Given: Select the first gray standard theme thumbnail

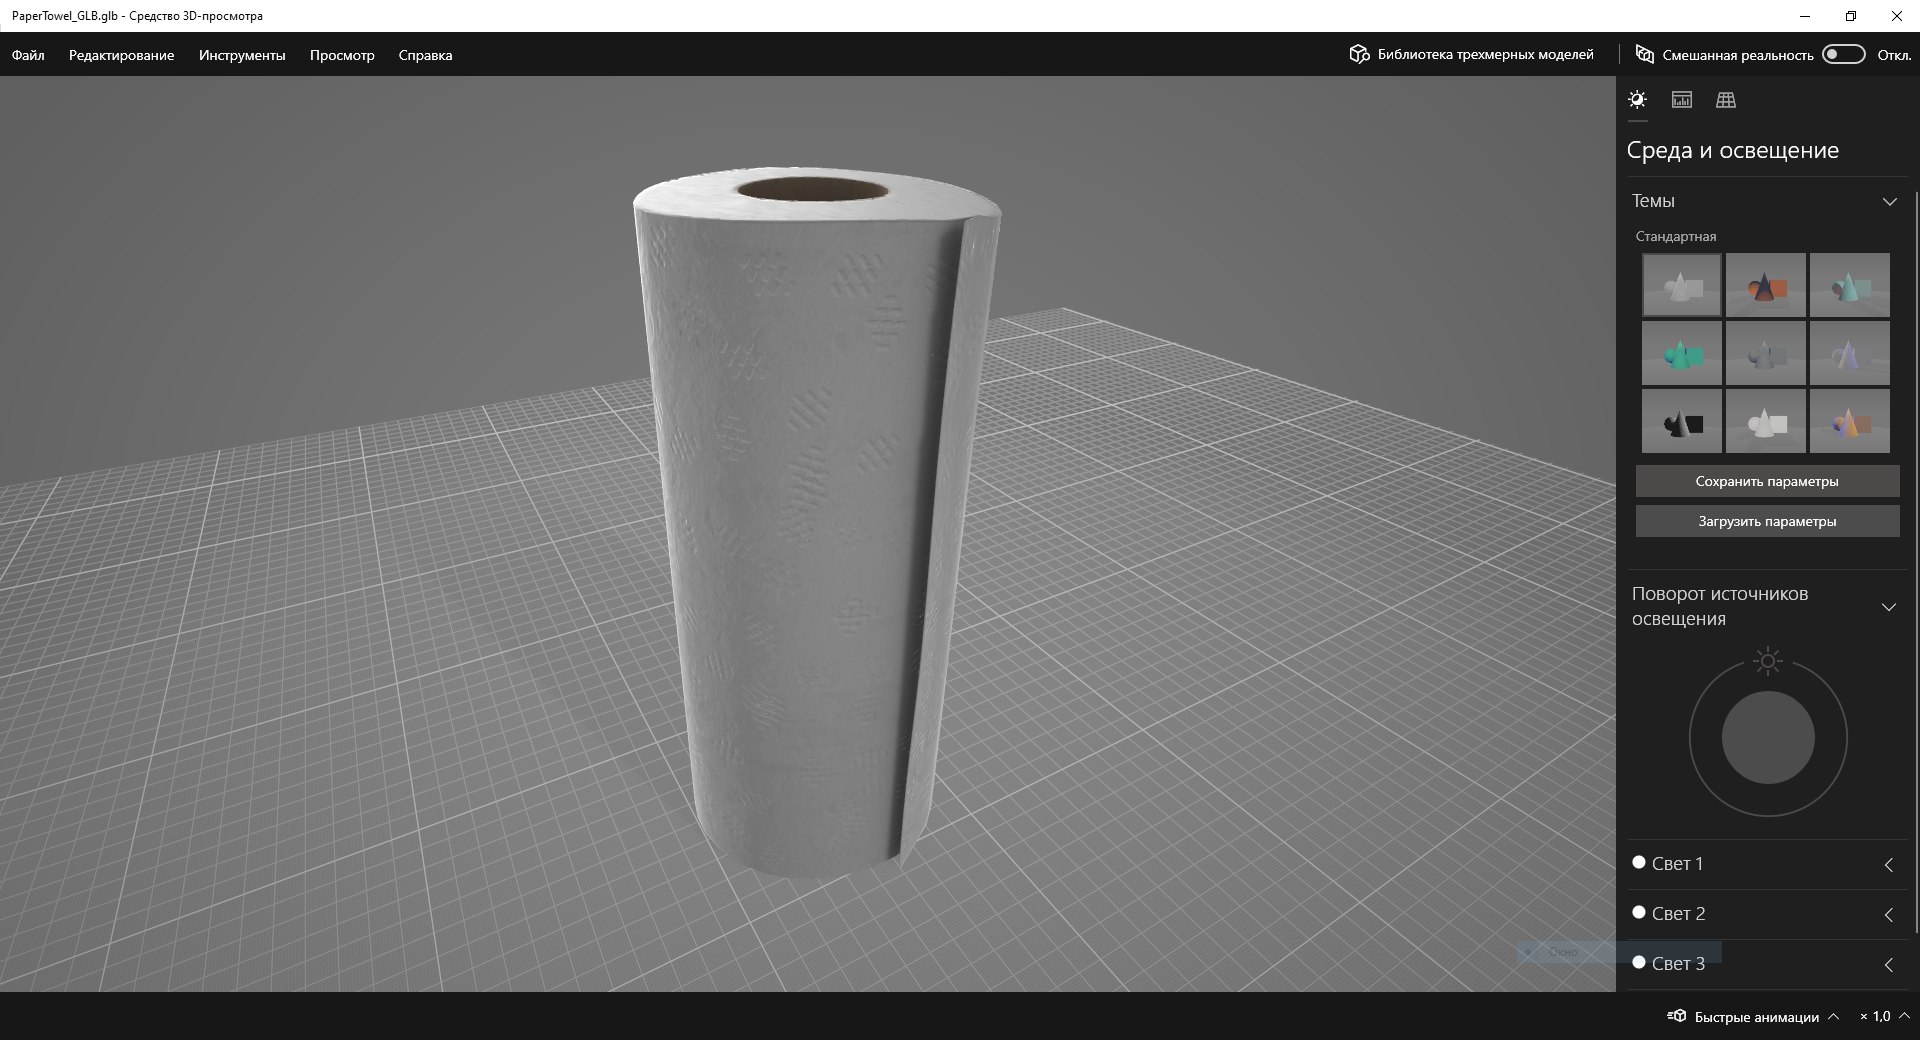Looking at the screenshot, I should coord(1682,285).
